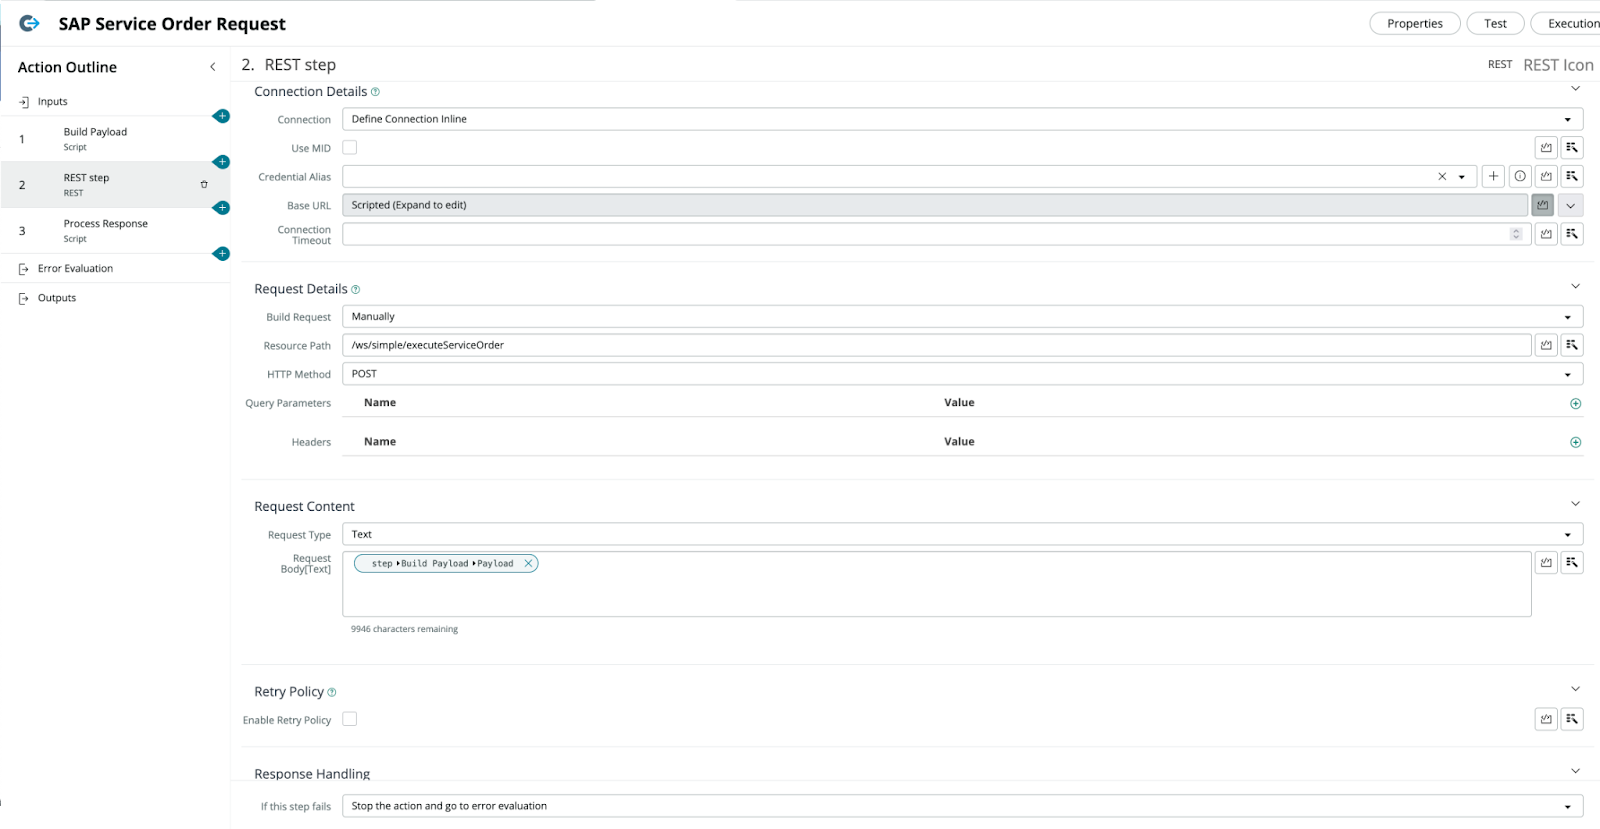Open the Credential Alias dropdown arrow
This screenshot has height=829, width=1600.
(x=1462, y=177)
